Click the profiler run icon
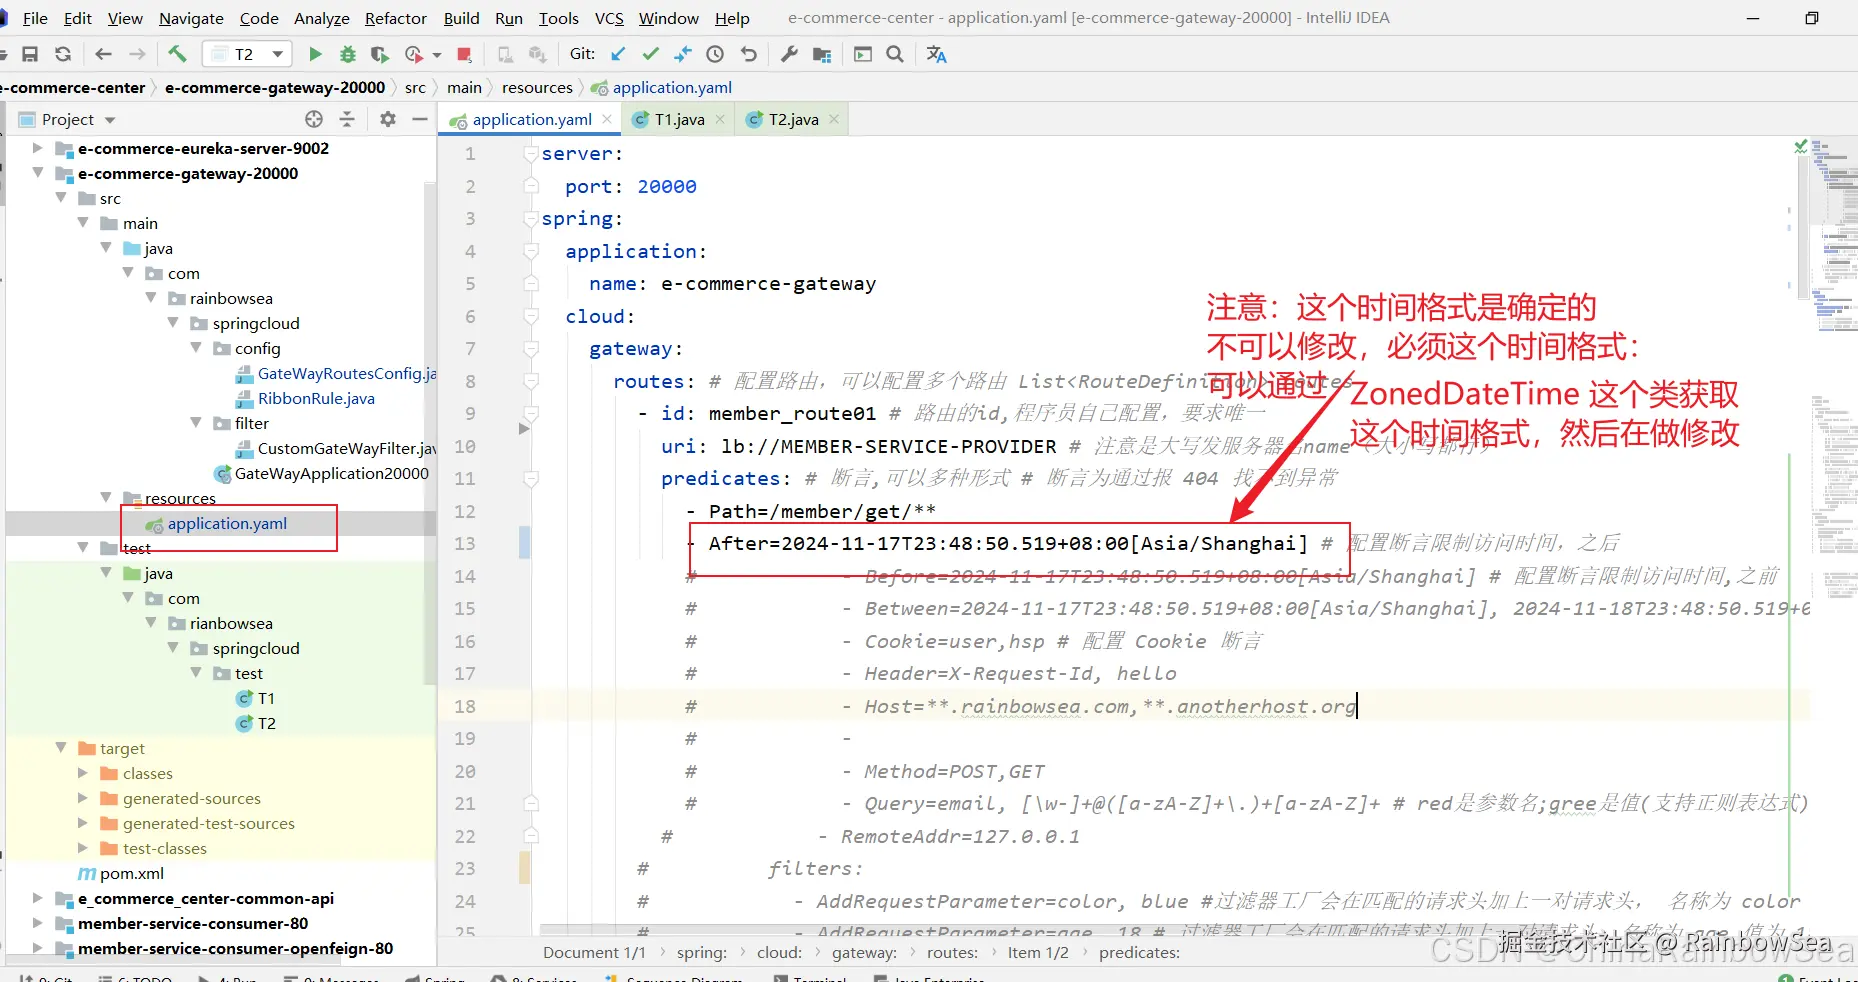Viewport: 1858px width, 982px height. [x=413, y=54]
